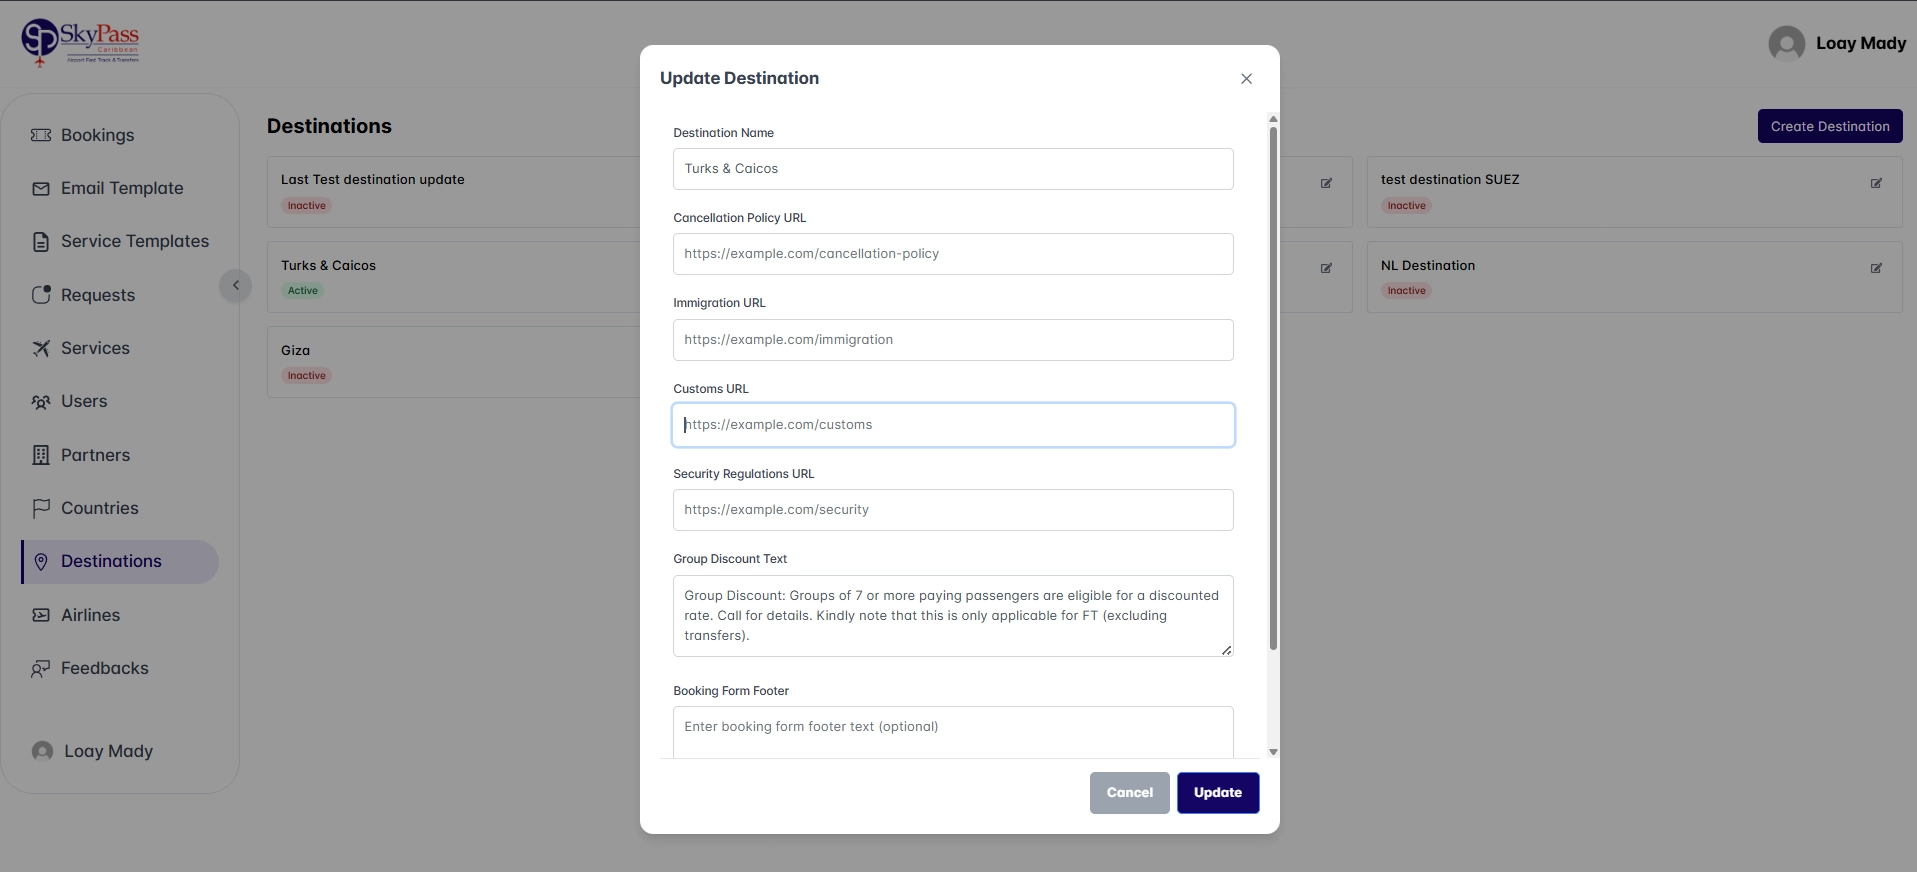The height and width of the screenshot is (872, 1917).
Task: Click the Feedbacks icon in sidebar
Action: (41, 668)
